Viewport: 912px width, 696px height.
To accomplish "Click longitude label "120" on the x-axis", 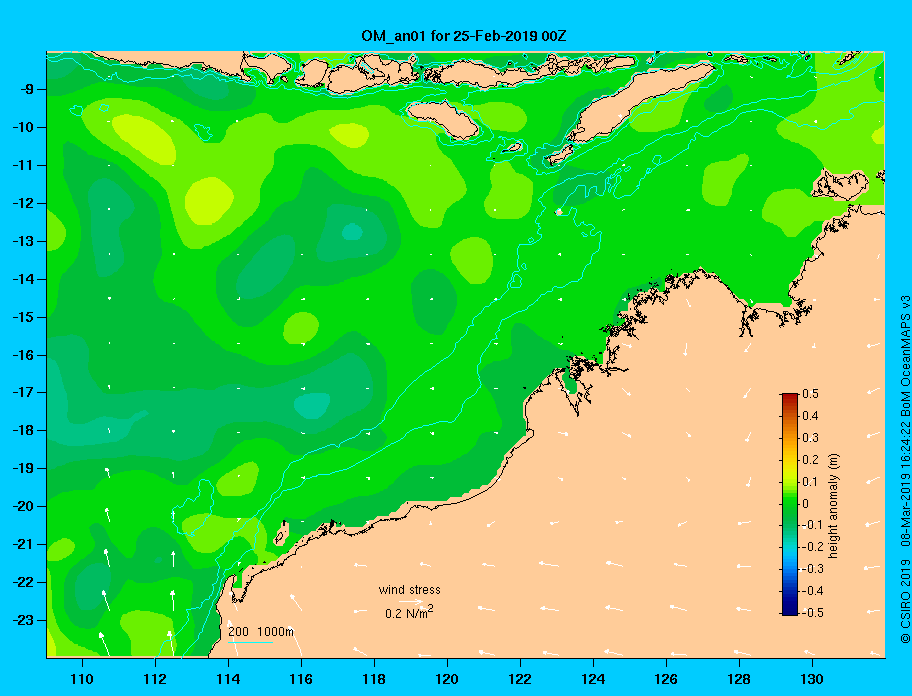I will (447, 679).
